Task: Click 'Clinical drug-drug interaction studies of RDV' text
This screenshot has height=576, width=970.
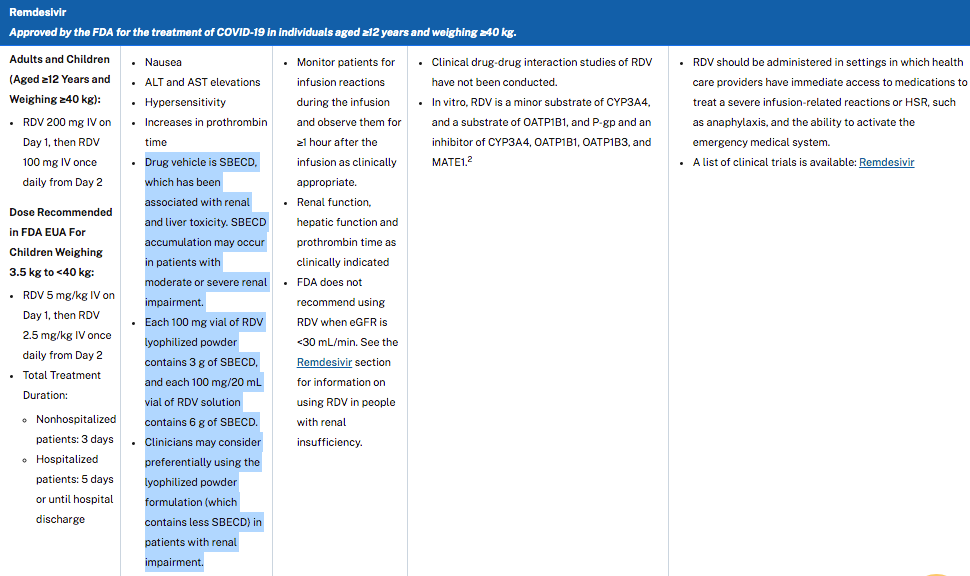Action: [x=541, y=62]
